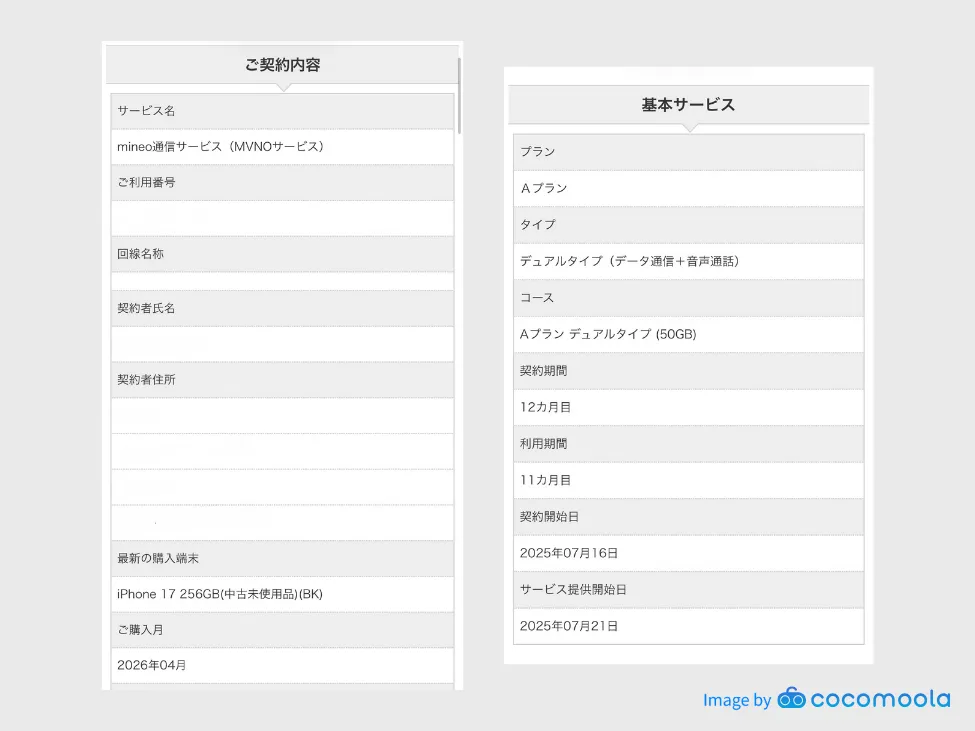This screenshot has height=731, width=975.
Task: Click the 基本サービス section header
Action: point(688,105)
